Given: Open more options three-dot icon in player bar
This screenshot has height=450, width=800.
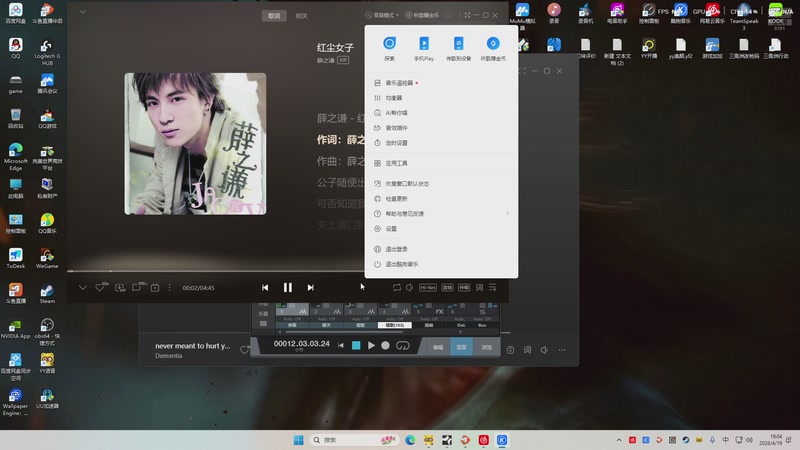Looking at the screenshot, I should pos(169,288).
